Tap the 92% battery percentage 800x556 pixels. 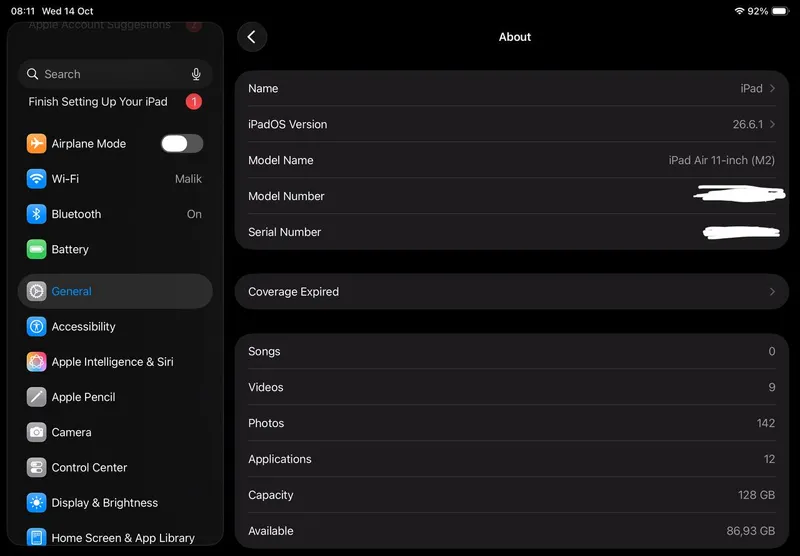758,11
